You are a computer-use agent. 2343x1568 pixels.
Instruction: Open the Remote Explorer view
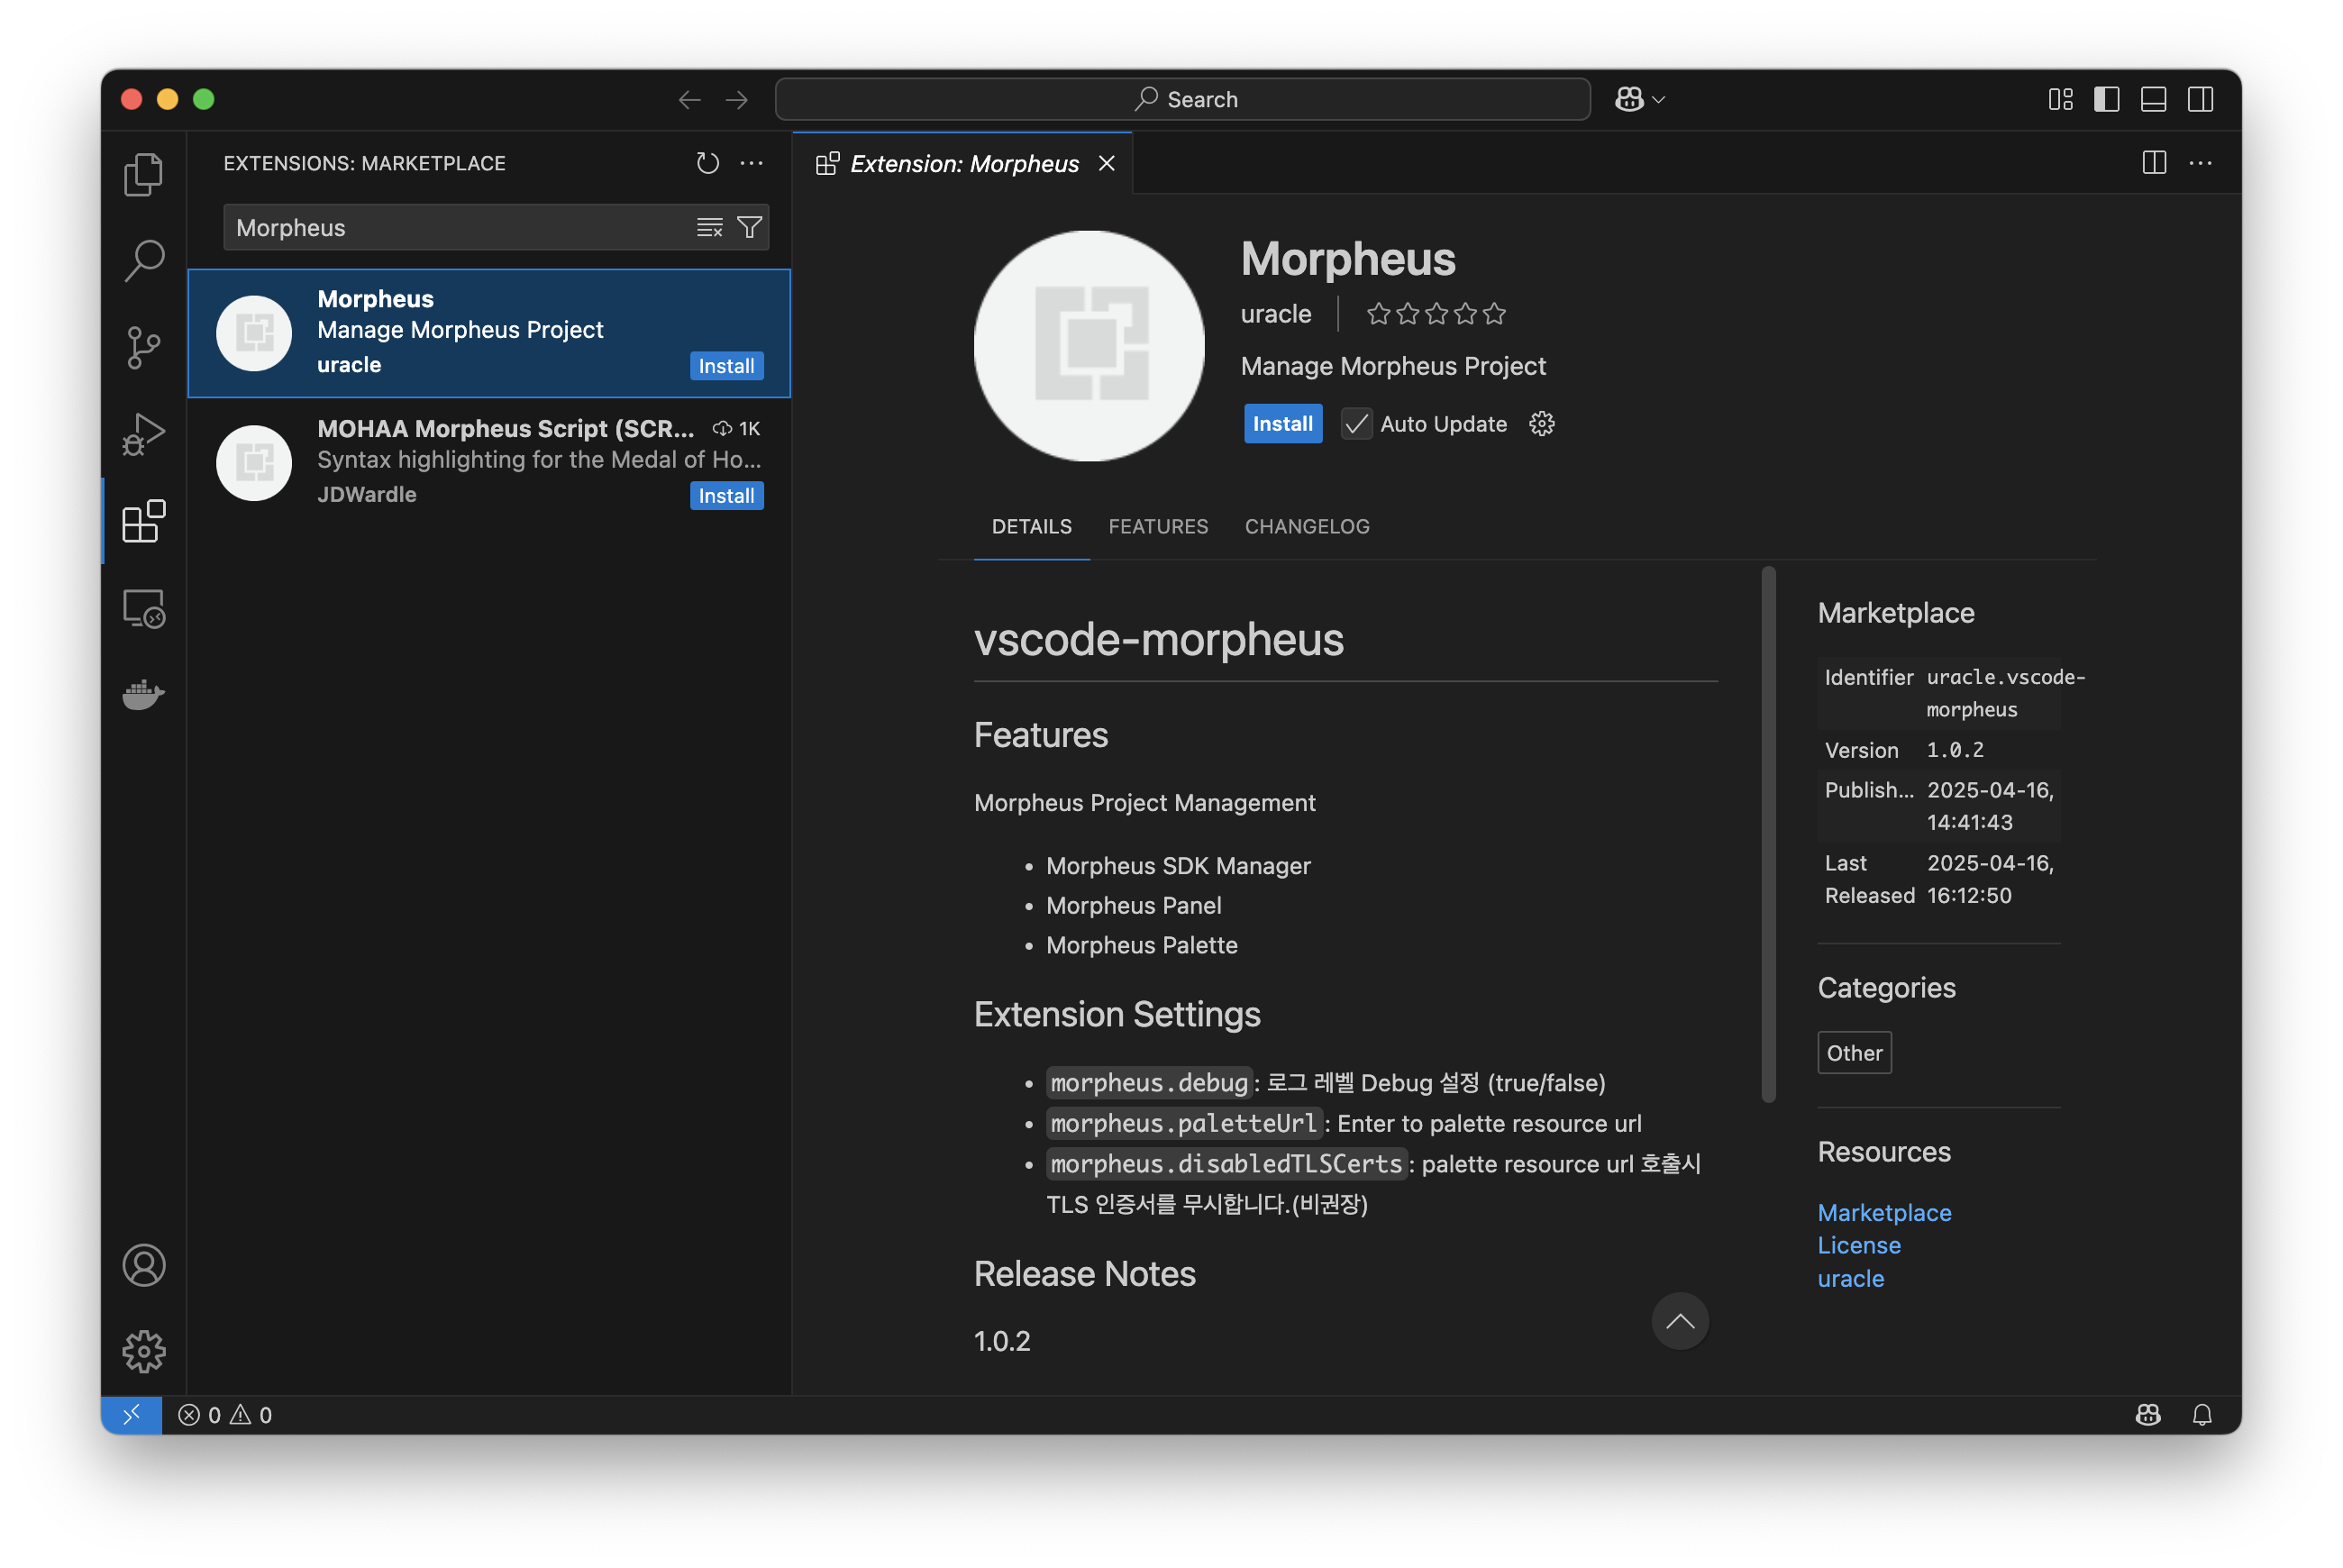143,608
